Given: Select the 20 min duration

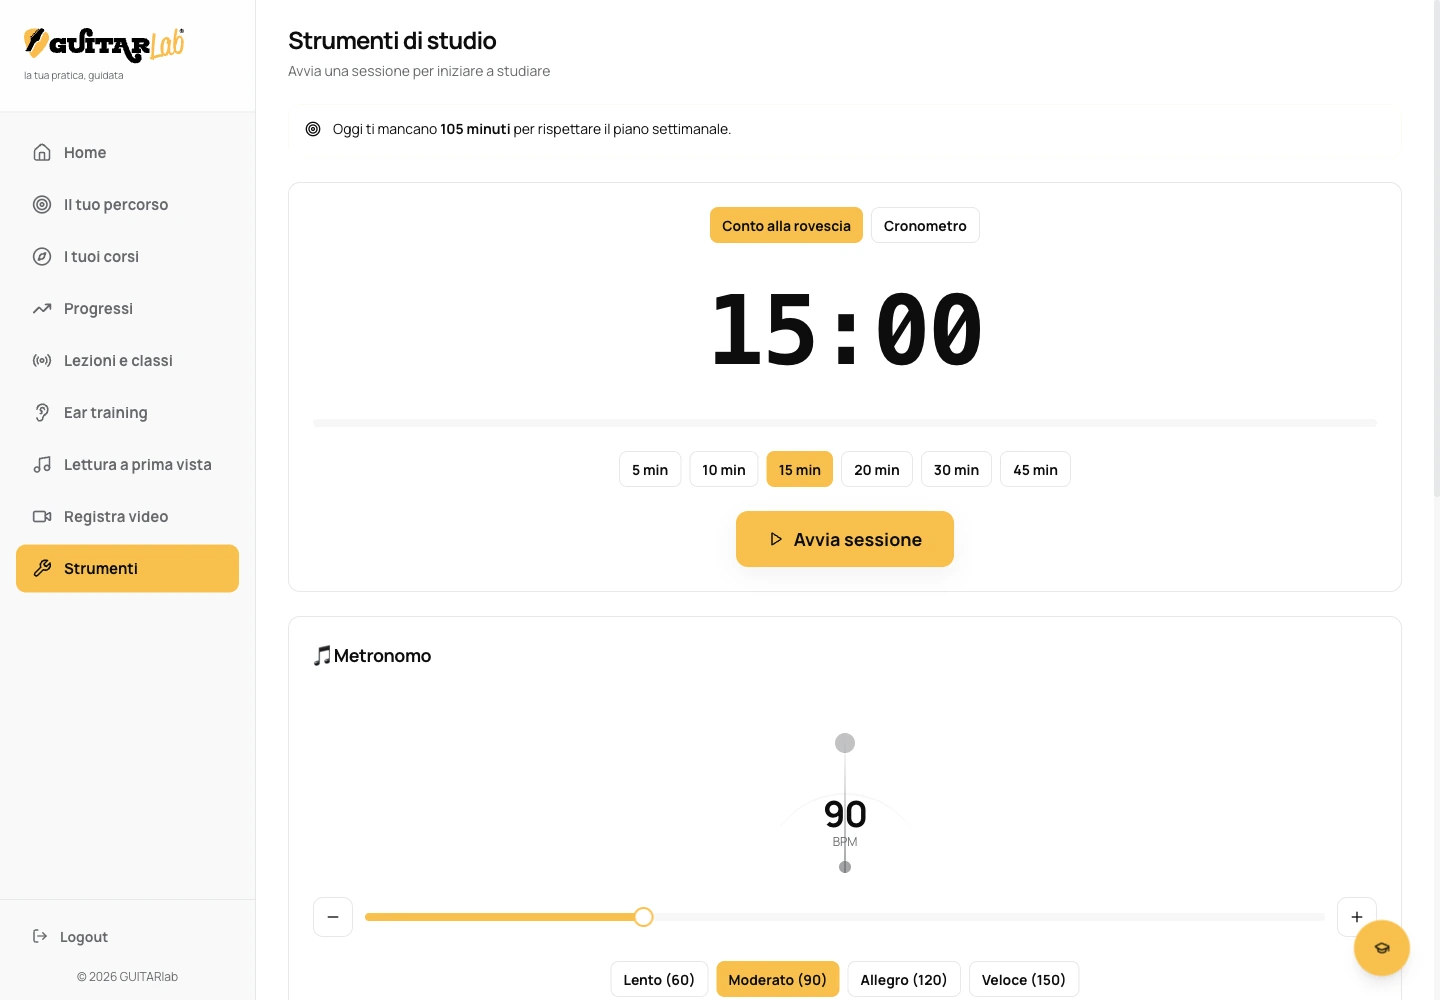Looking at the screenshot, I should coord(877,469).
